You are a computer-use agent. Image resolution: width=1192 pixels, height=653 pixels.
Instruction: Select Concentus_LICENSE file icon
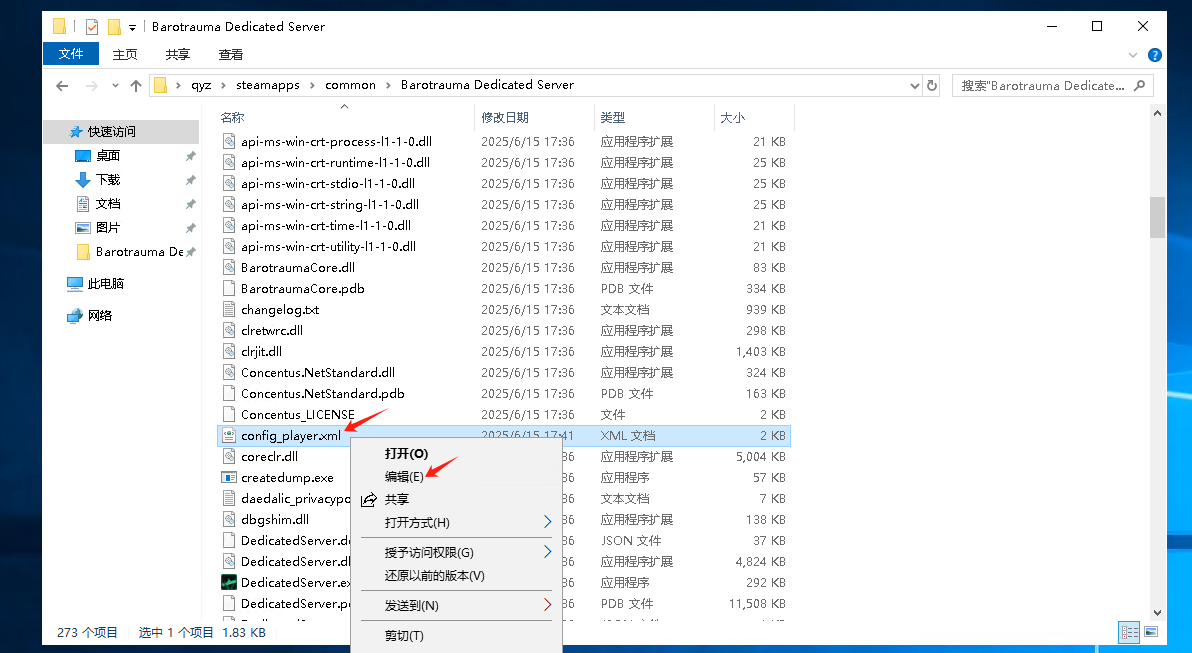(228, 414)
